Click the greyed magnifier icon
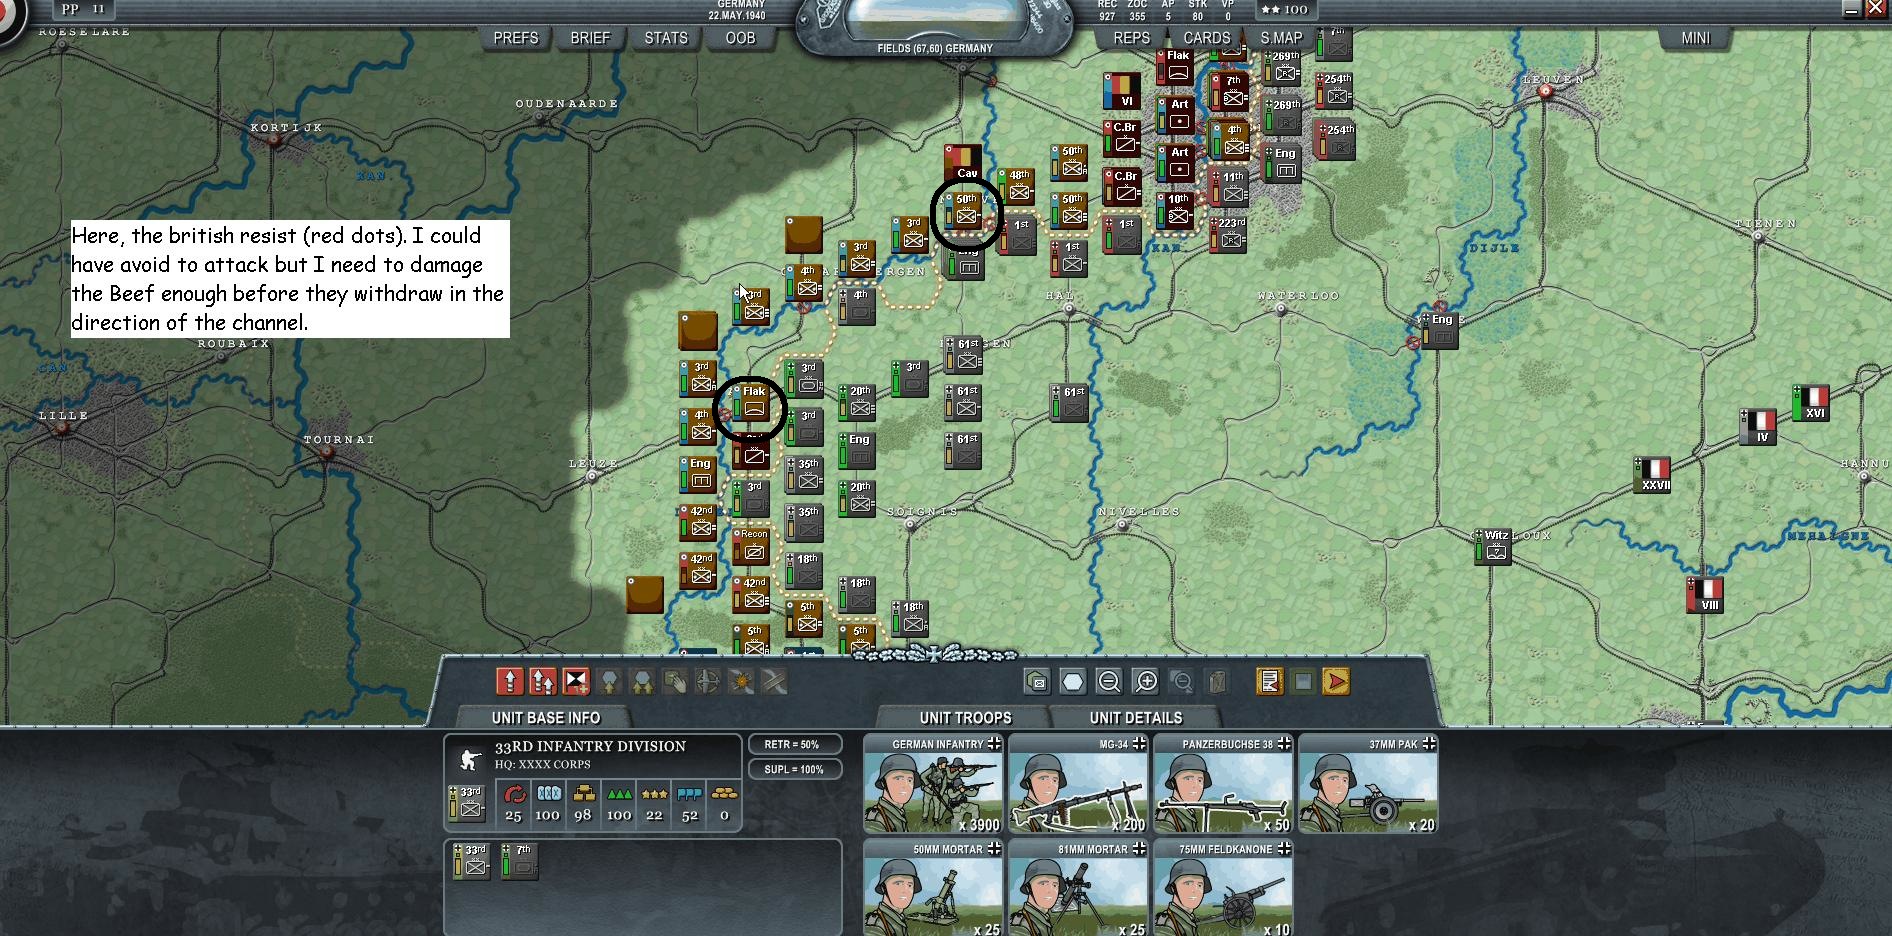 pyautogui.click(x=1182, y=682)
